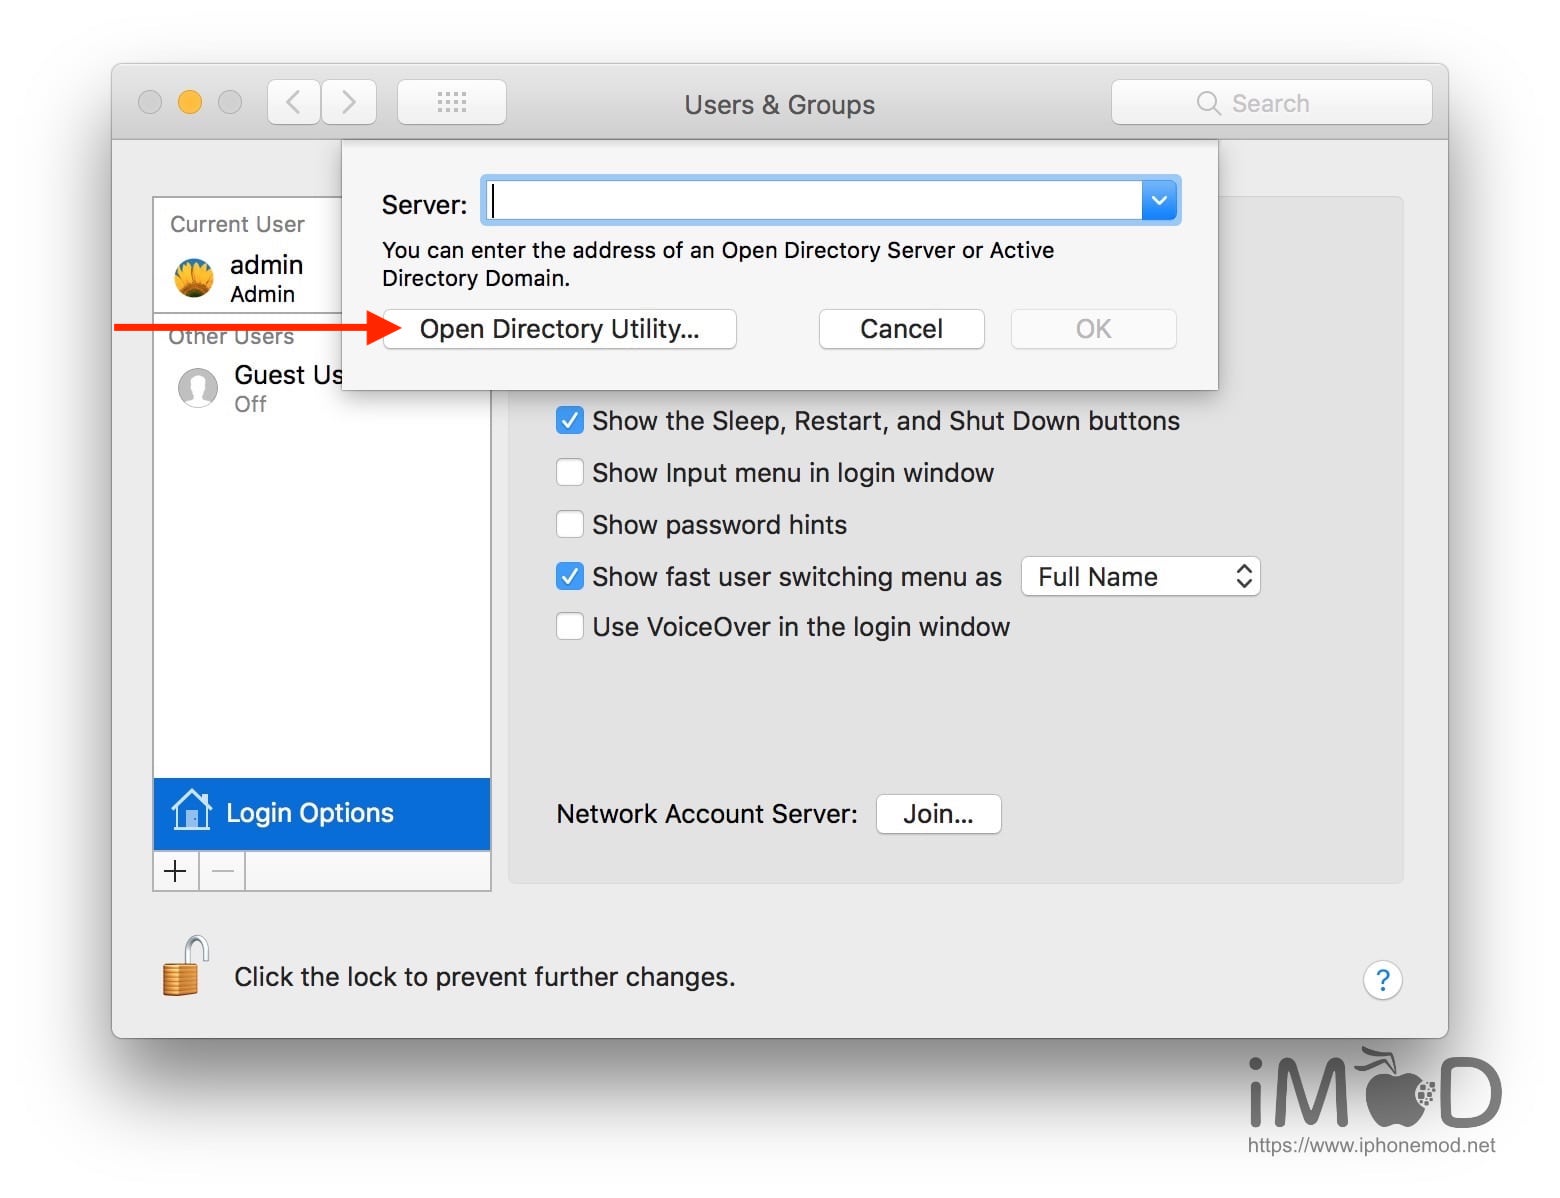Click the Login Options house icon
The height and width of the screenshot is (1198, 1560).
click(191, 812)
